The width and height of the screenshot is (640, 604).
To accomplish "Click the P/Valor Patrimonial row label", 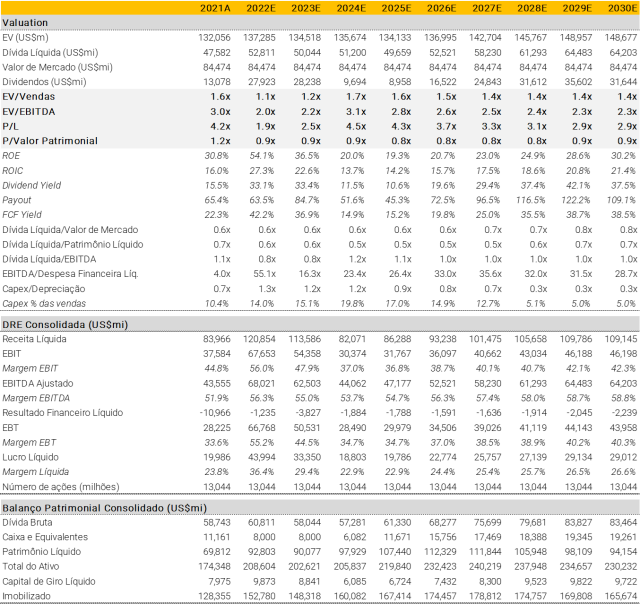I will (x=50, y=141).
